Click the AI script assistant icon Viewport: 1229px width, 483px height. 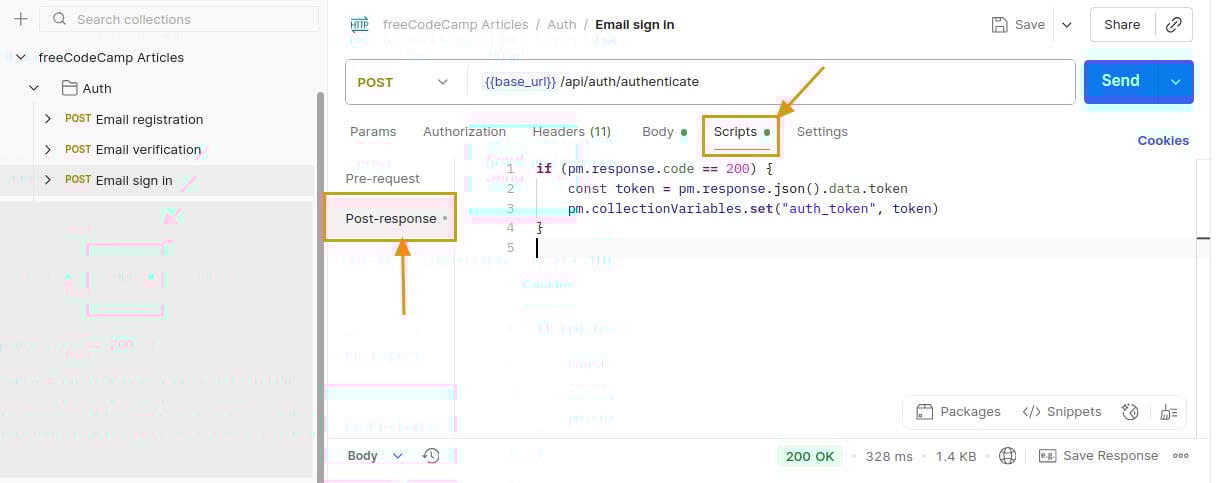click(1130, 412)
